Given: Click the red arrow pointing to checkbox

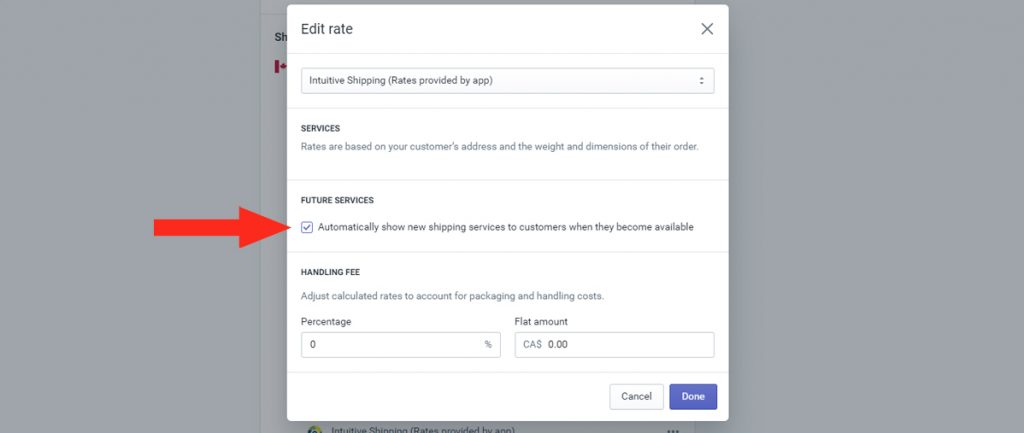Looking at the screenshot, I should point(223,227).
